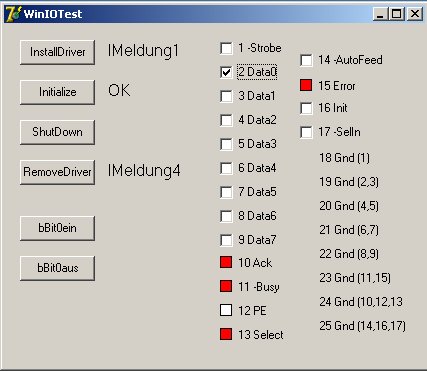Click the ShutDown button
Screen dimensions: 427x371
point(57,132)
